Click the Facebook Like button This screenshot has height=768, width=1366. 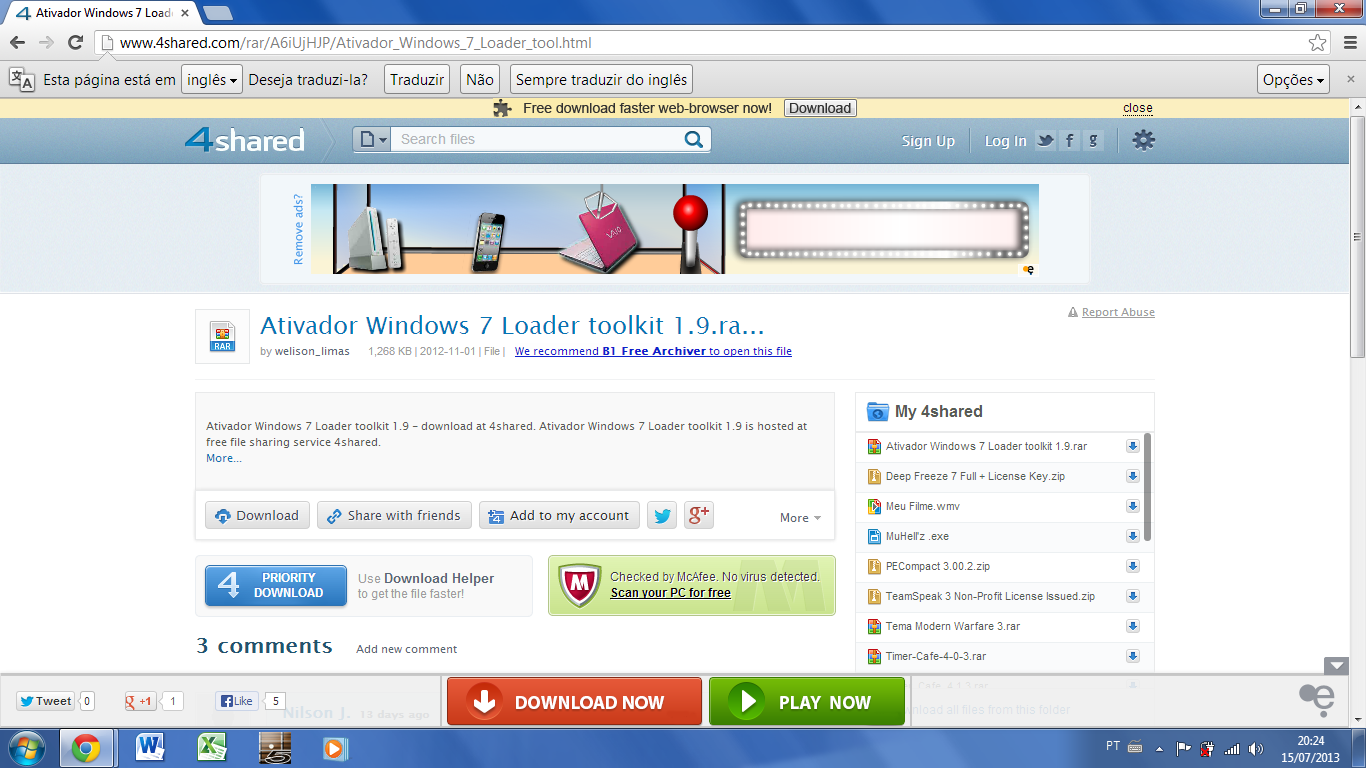238,701
